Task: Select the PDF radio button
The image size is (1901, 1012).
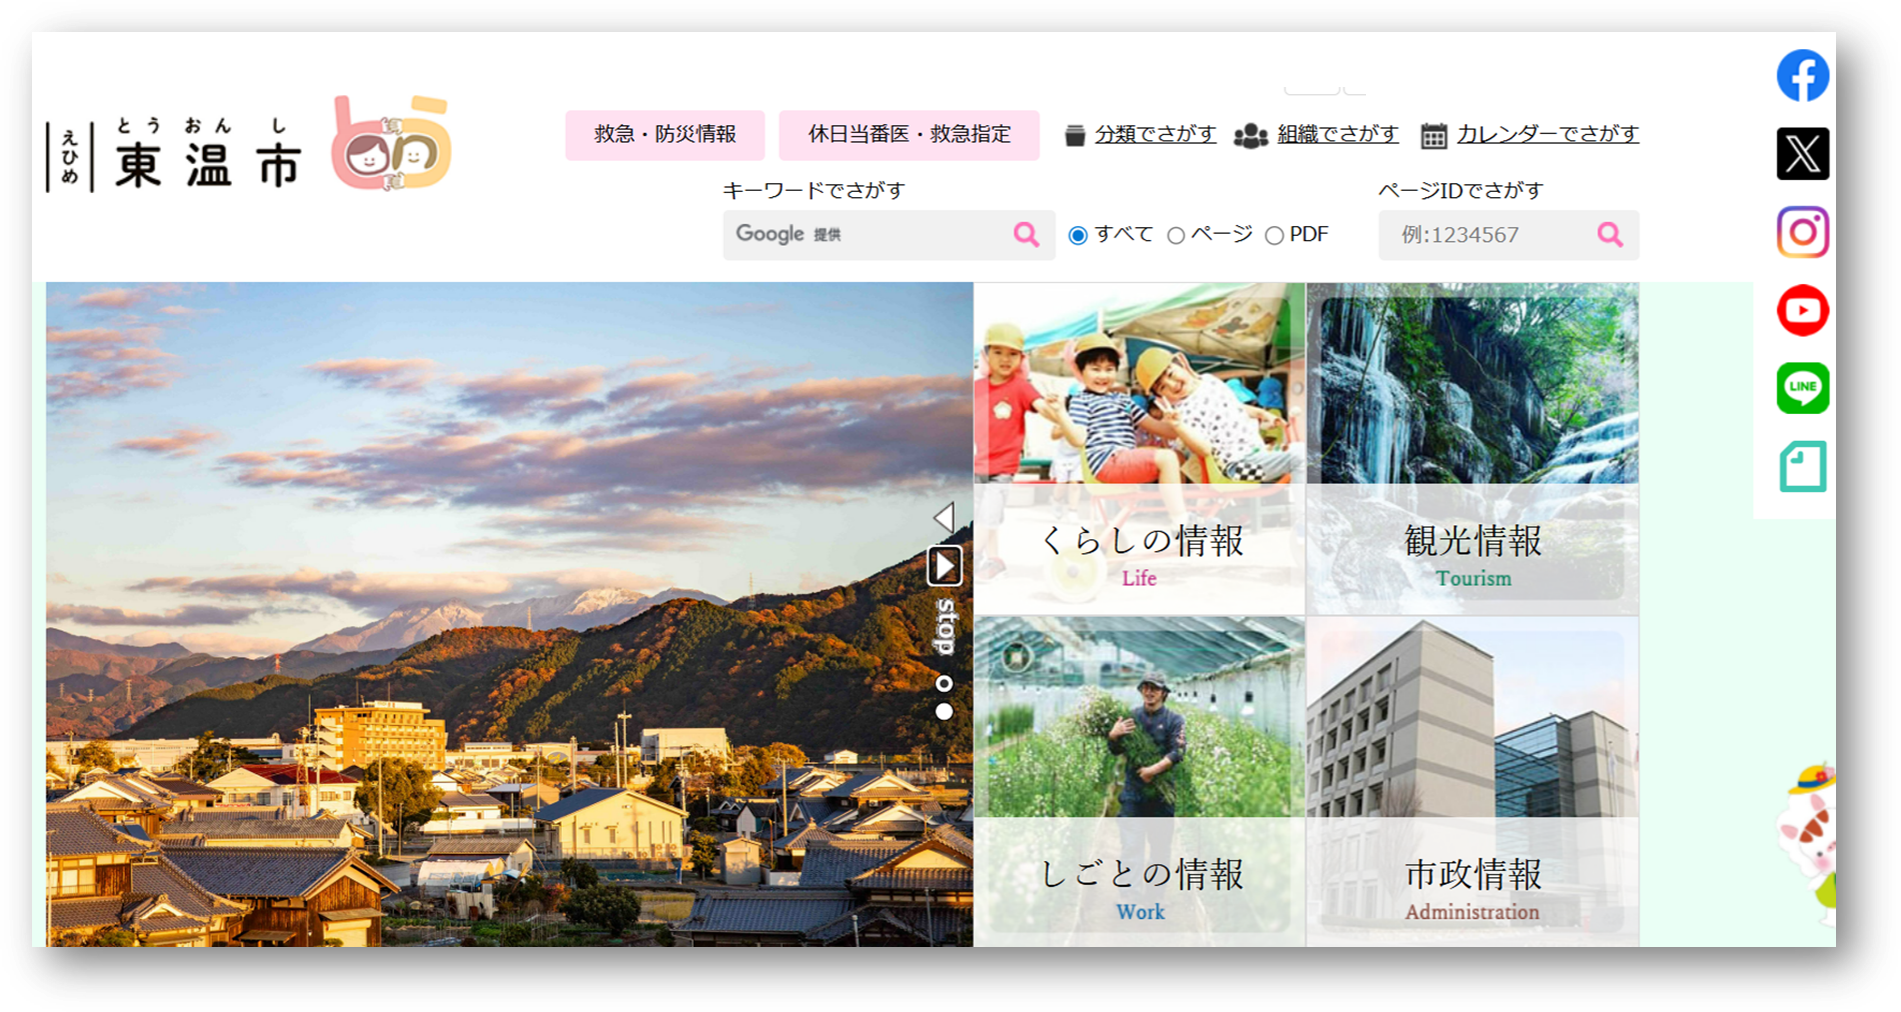Action: point(1274,235)
